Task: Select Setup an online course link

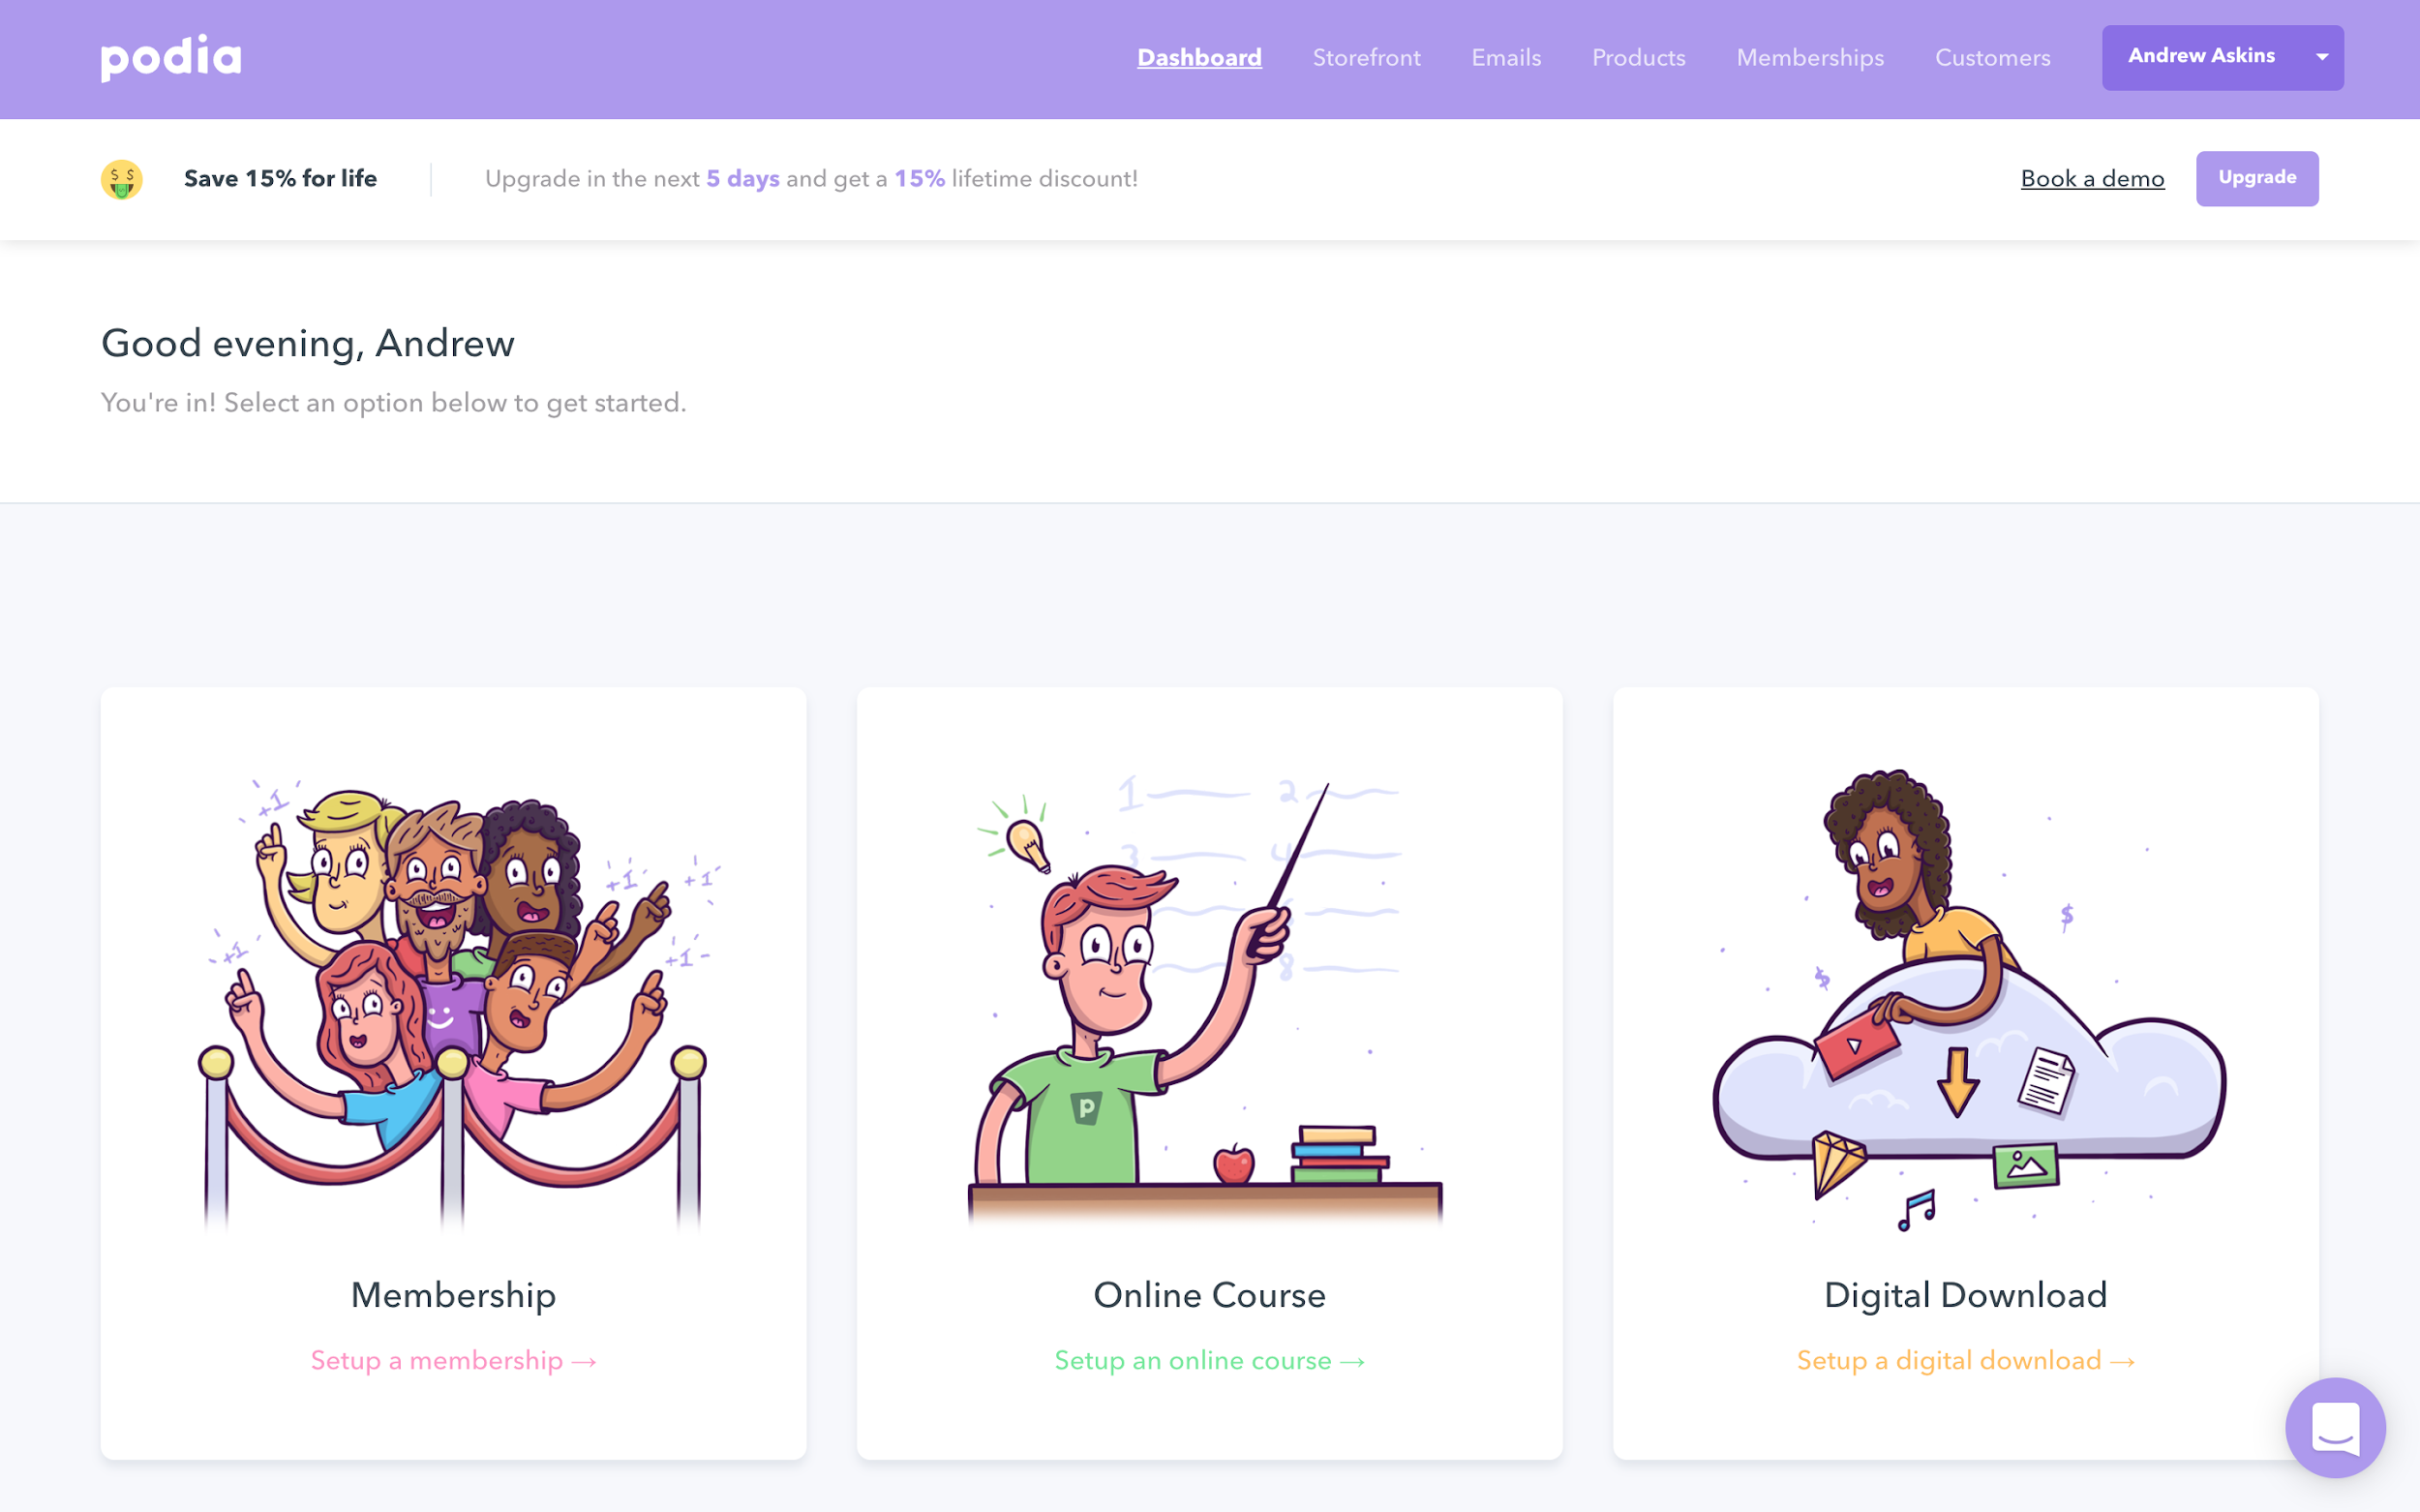Action: click(x=1209, y=1360)
